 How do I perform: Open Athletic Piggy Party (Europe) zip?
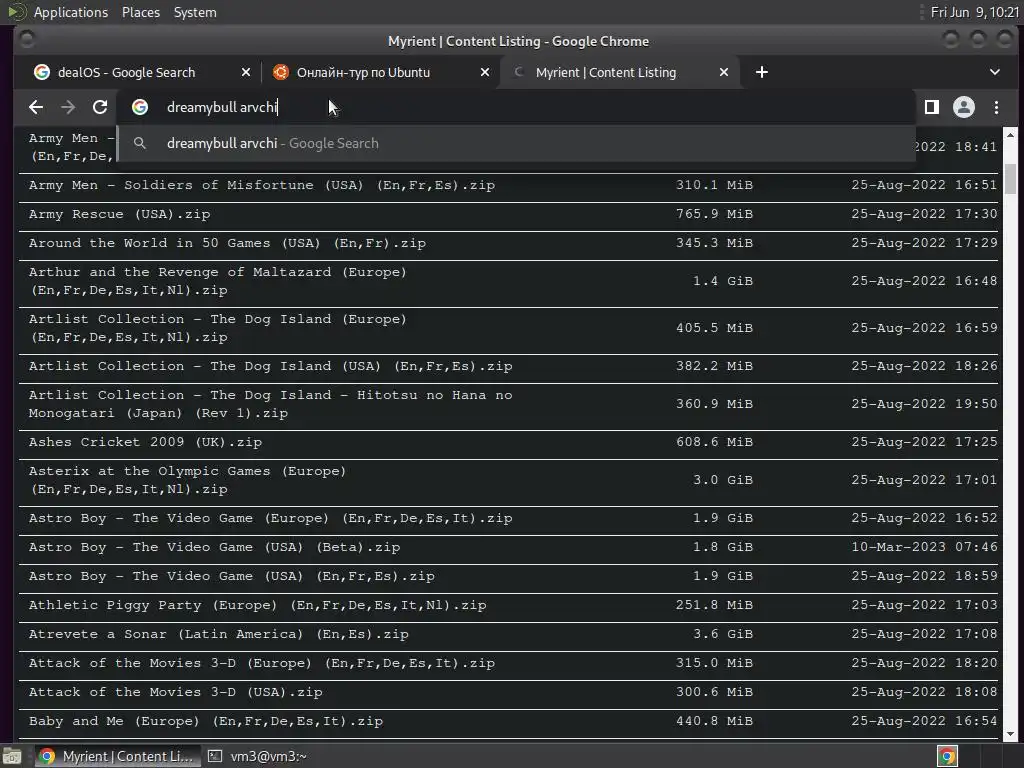coord(257,605)
